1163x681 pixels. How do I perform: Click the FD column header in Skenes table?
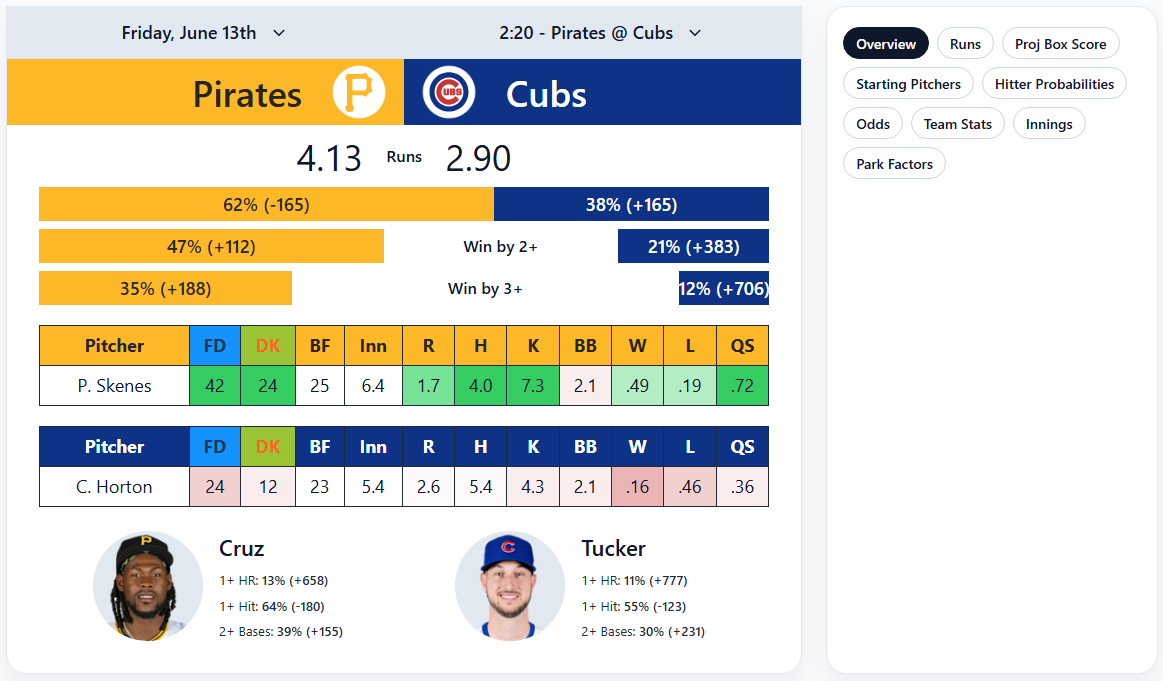pos(214,345)
